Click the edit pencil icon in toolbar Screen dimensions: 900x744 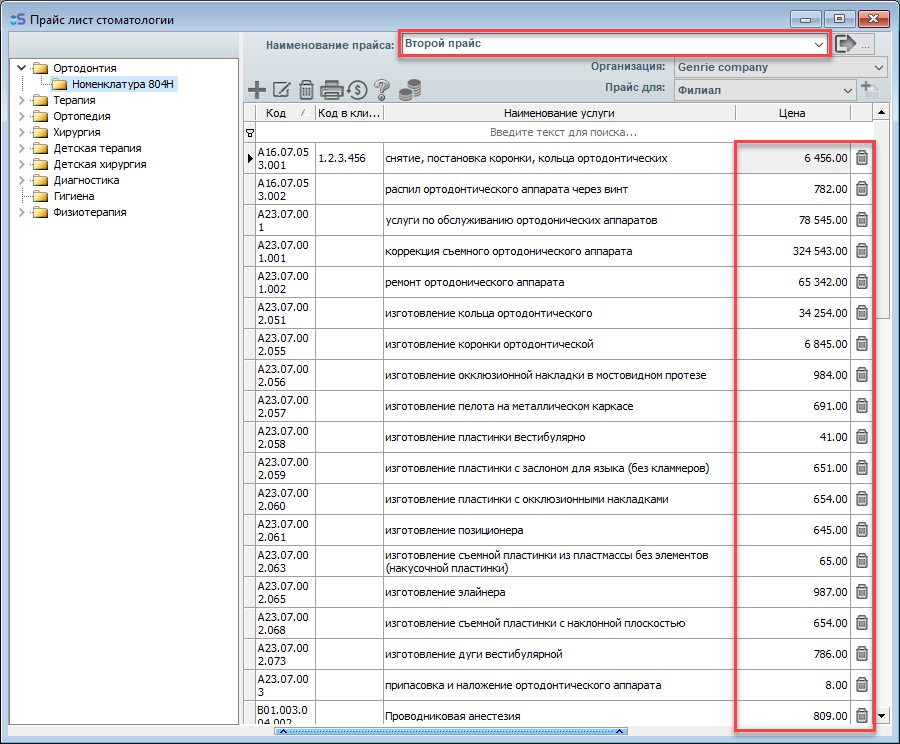point(281,90)
